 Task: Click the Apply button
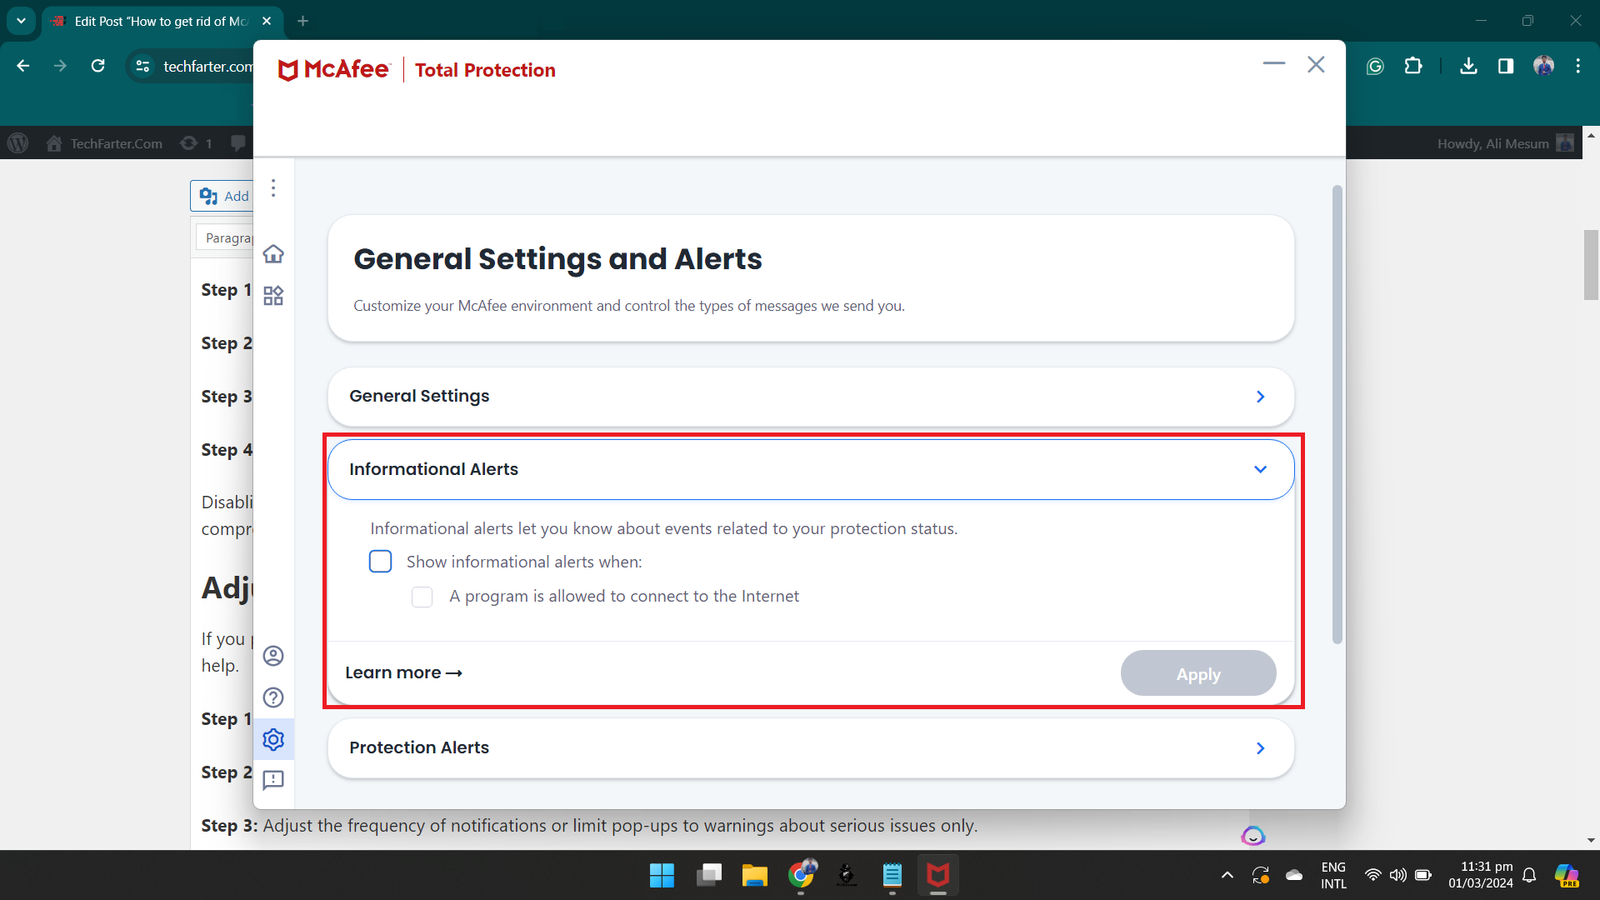1198,674
